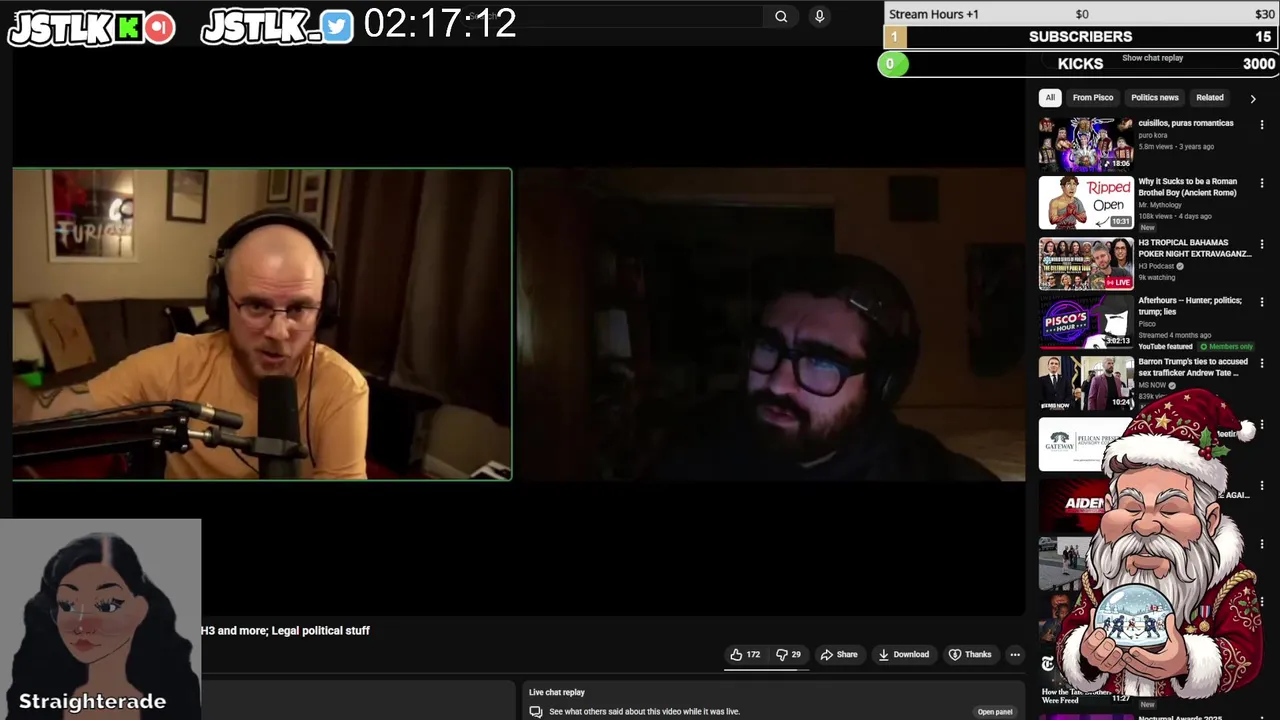
Task: Select the Politics news filter chip
Action: [1155, 97]
